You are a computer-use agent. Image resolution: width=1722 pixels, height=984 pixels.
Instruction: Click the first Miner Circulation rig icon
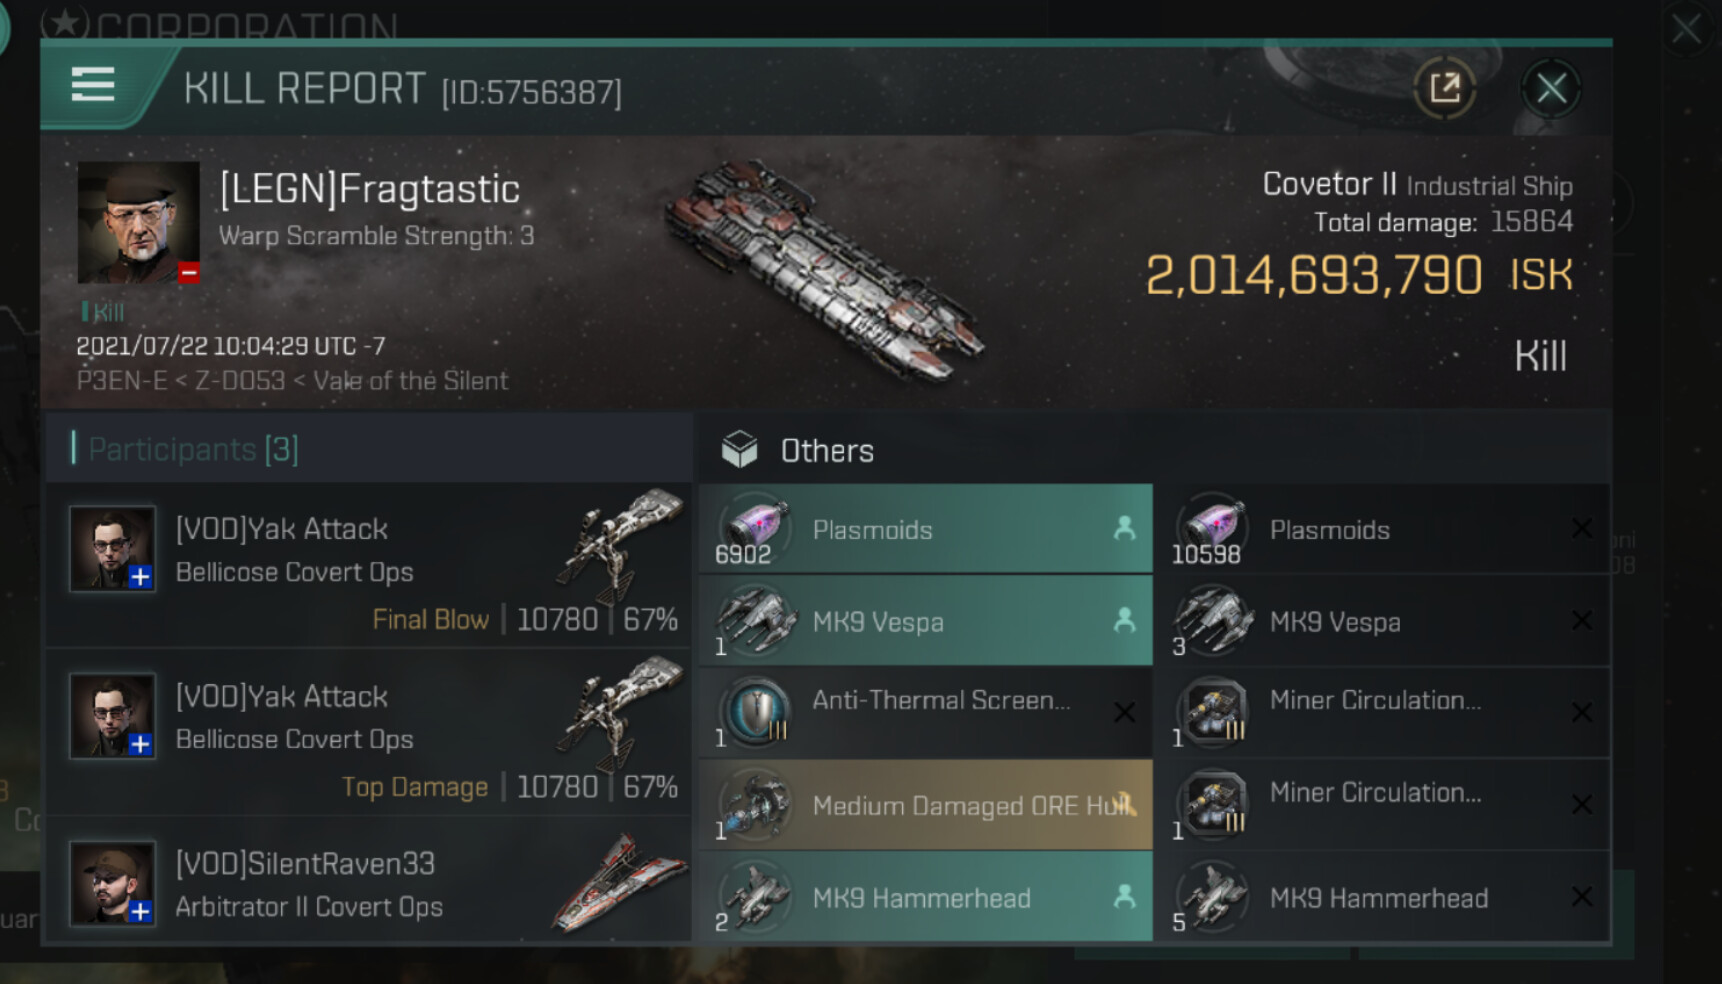click(x=1213, y=711)
